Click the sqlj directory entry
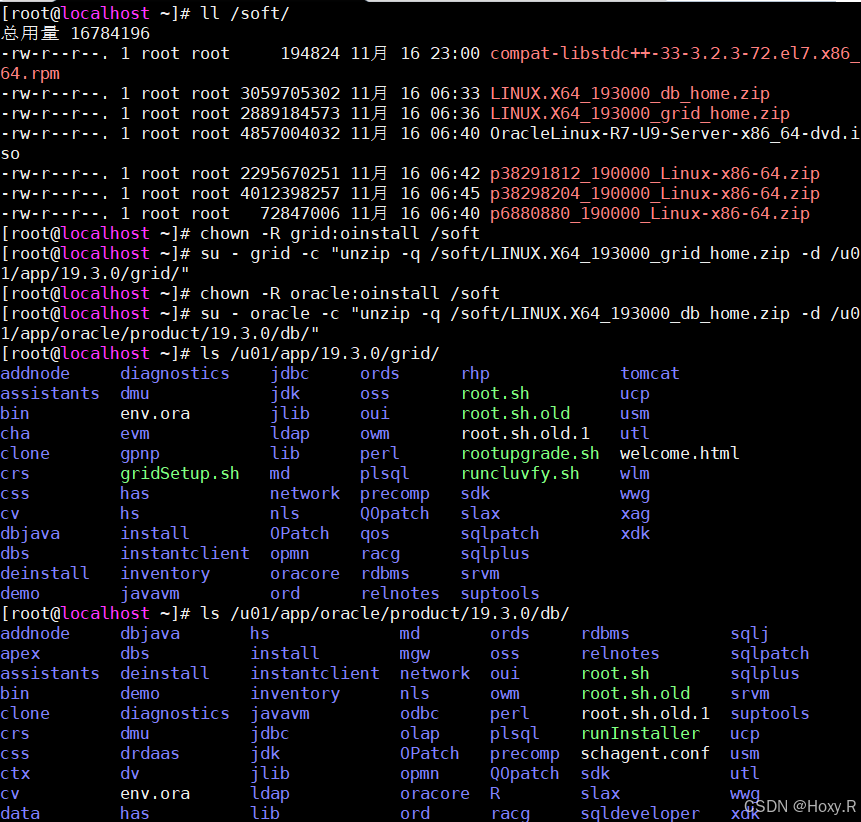Image resolution: width=861 pixels, height=822 pixels. pos(750,633)
